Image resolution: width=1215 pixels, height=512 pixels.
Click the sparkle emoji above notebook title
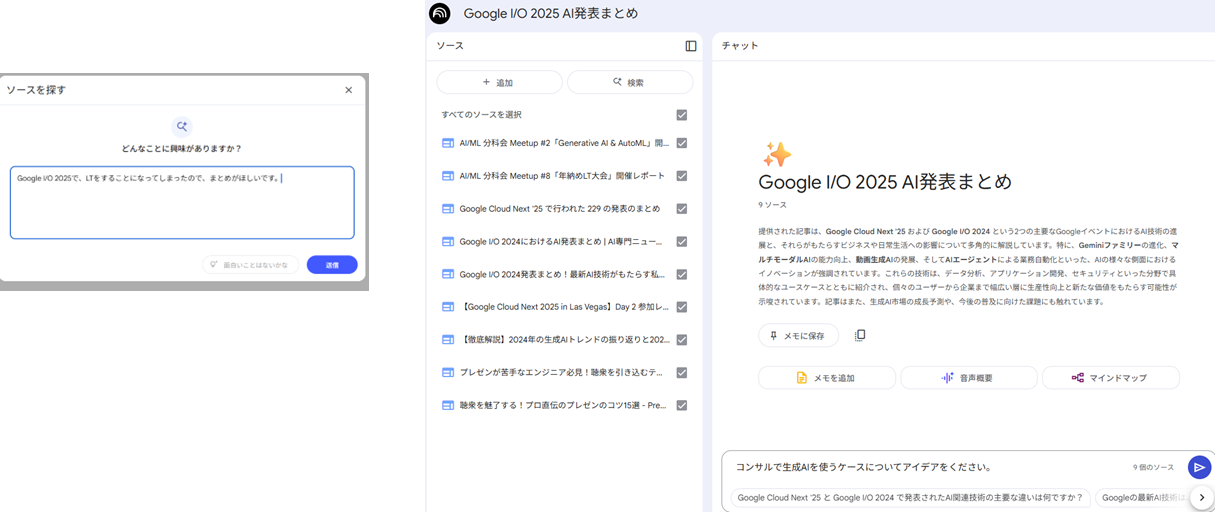point(776,155)
